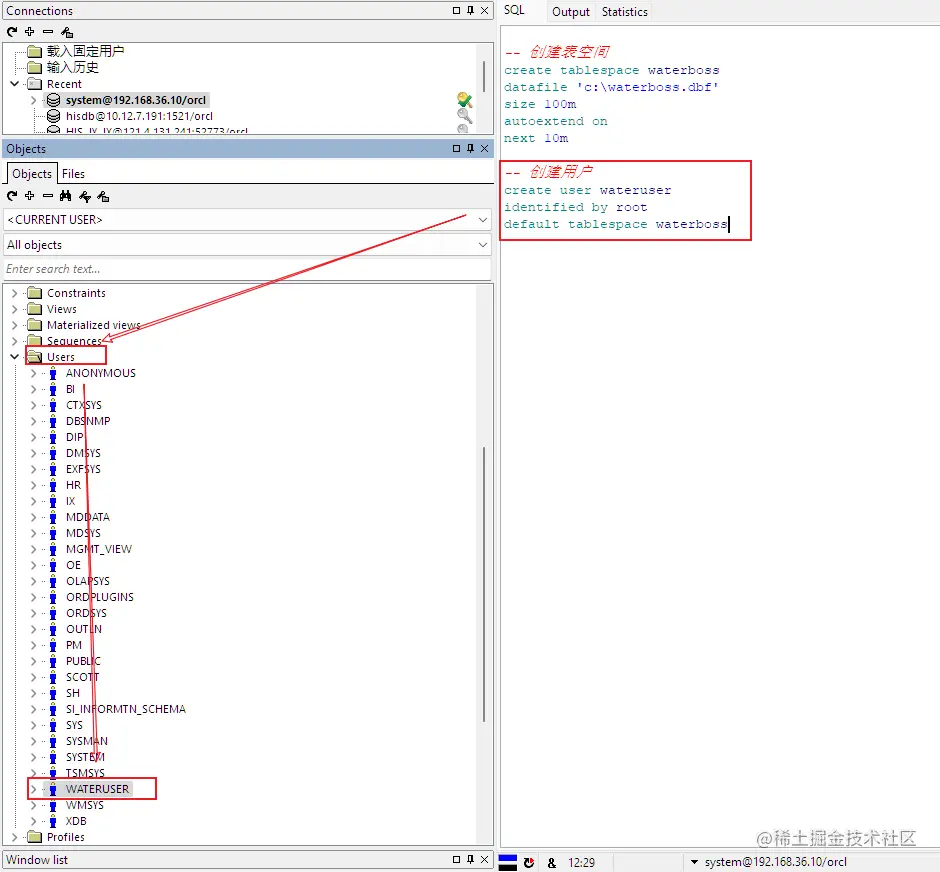
Task: Select the MGMT_VIEW user
Action: pyautogui.click(x=99, y=549)
